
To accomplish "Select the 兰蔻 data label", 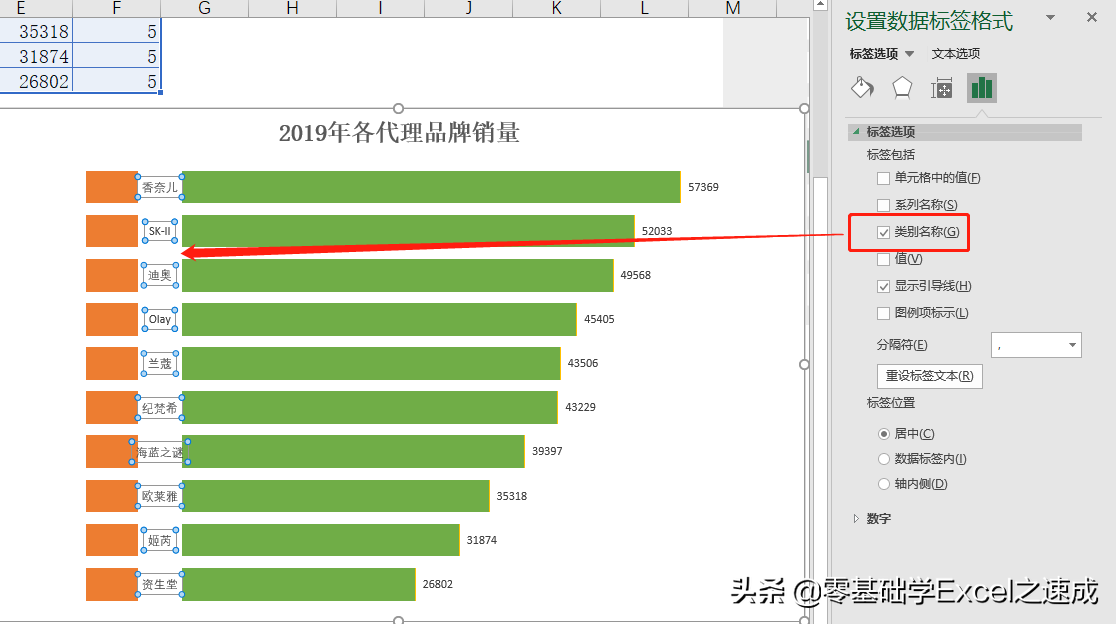I will 159,364.
